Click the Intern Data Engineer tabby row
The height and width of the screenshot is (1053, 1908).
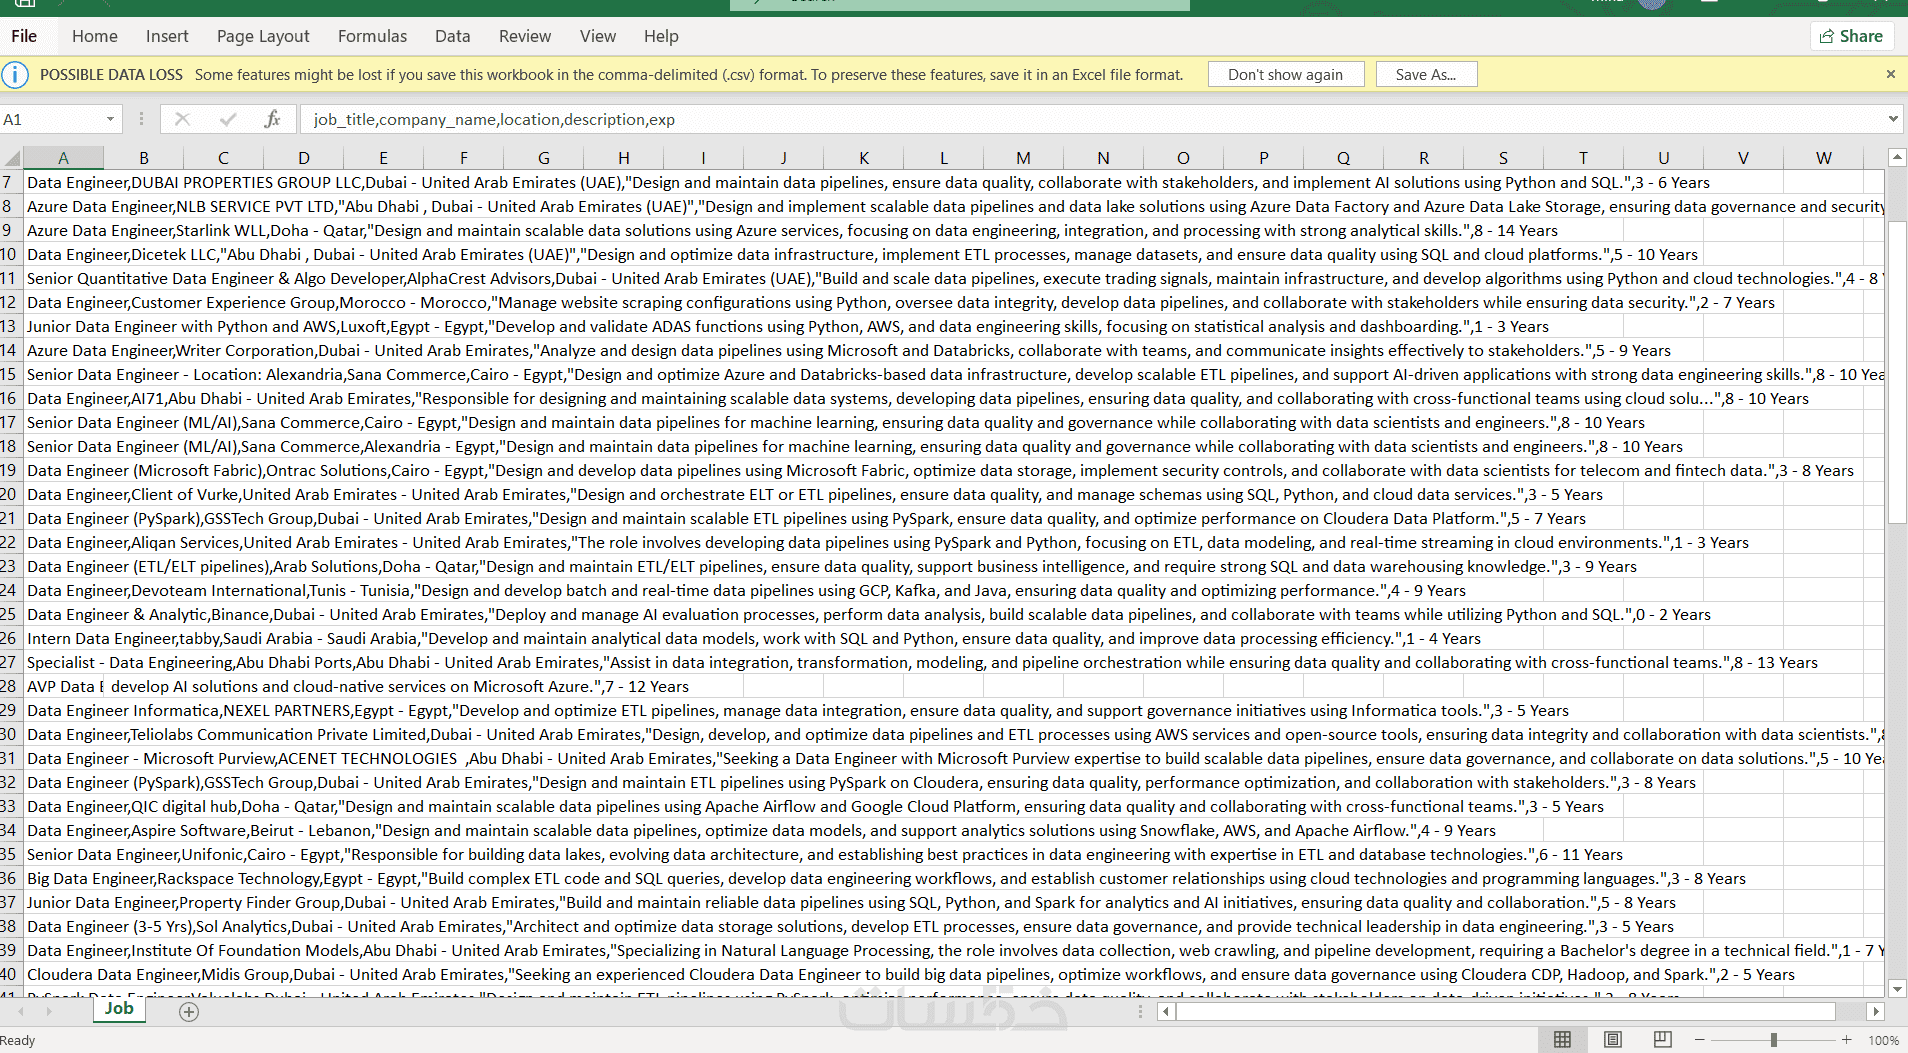pos(753,638)
